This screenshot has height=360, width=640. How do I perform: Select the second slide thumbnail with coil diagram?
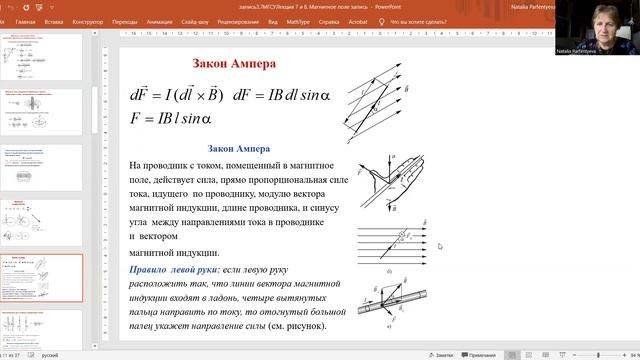[x=42, y=112]
